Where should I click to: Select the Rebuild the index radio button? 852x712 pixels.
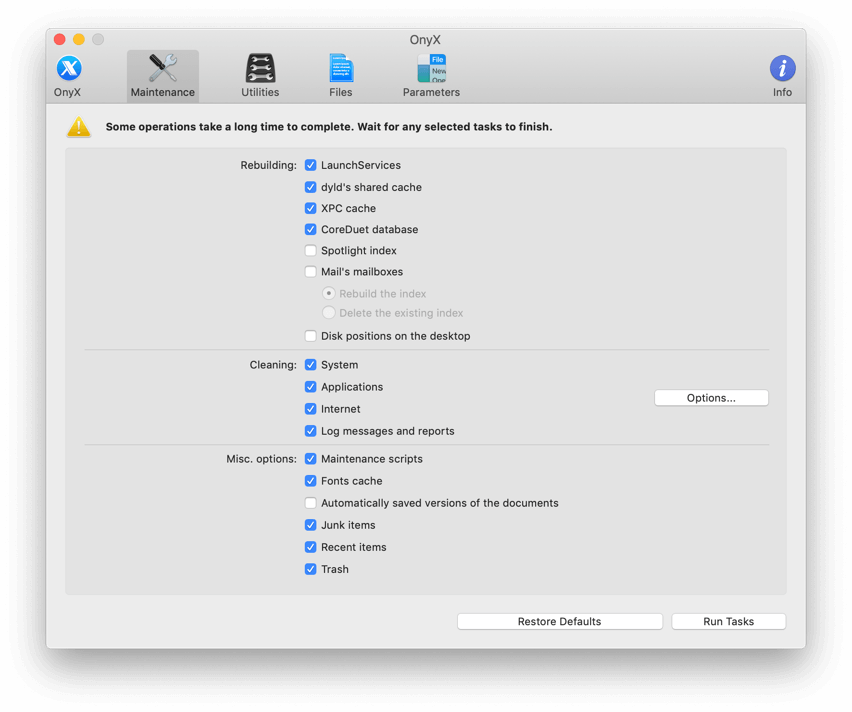(329, 293)
